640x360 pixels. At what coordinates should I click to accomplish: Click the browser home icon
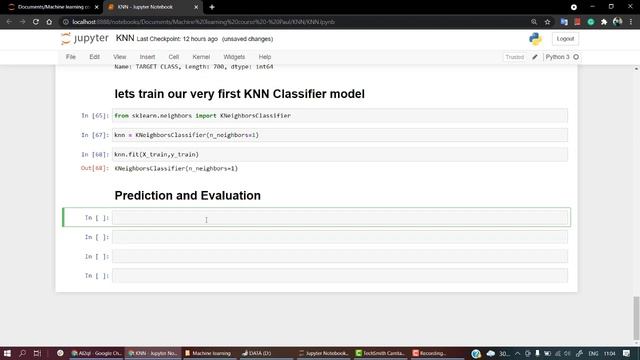point(49,22)
